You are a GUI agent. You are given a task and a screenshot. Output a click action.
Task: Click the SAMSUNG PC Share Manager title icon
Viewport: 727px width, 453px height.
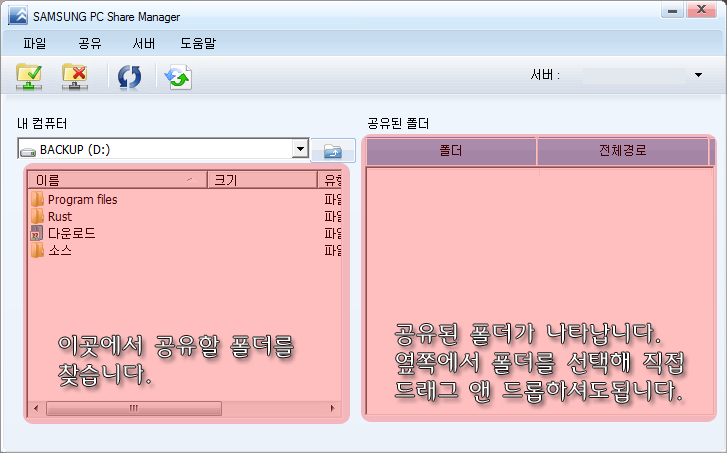coord(18,16)
